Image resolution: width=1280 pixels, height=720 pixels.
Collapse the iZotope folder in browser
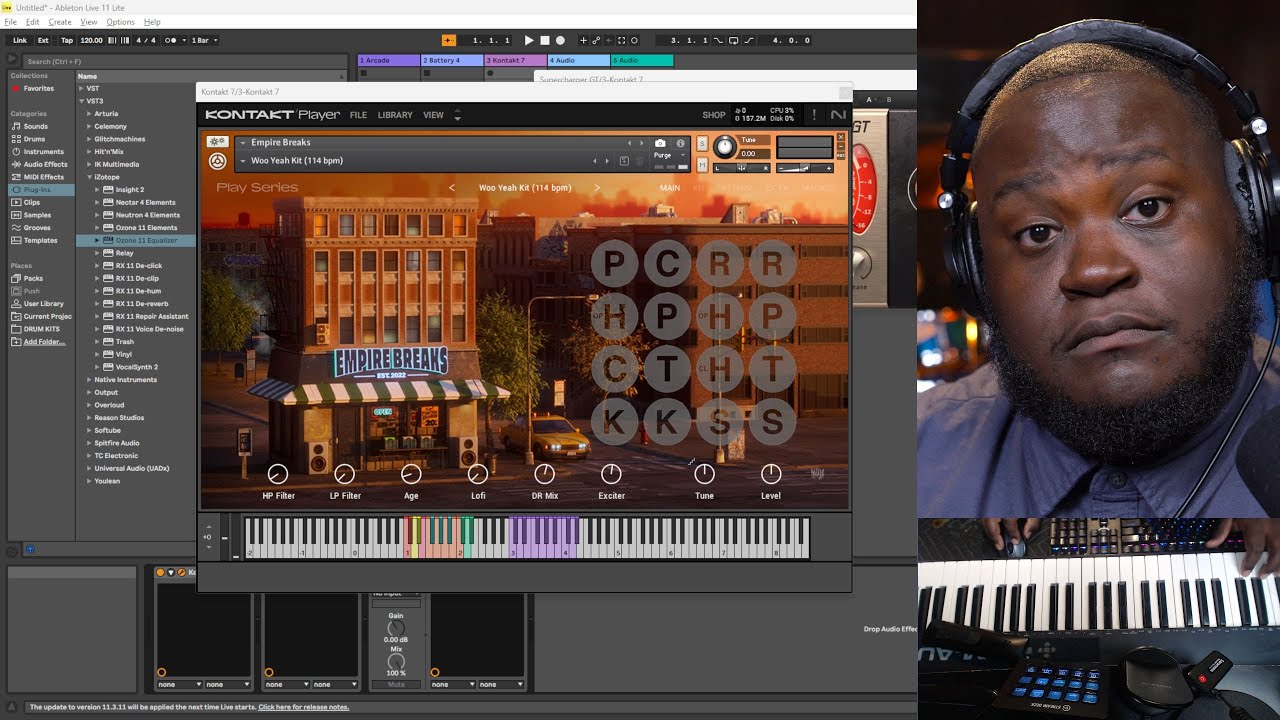click(x=89, y=177)
